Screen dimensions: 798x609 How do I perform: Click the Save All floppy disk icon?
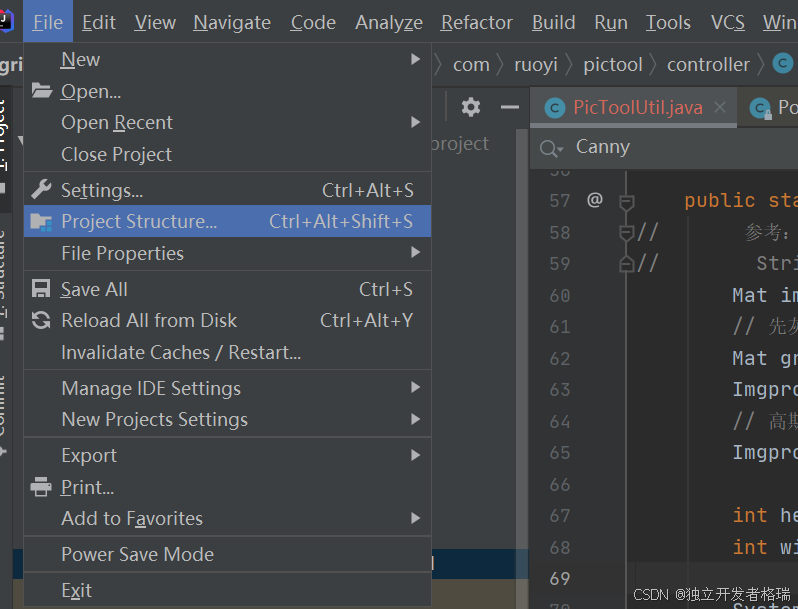click(41, 289)
